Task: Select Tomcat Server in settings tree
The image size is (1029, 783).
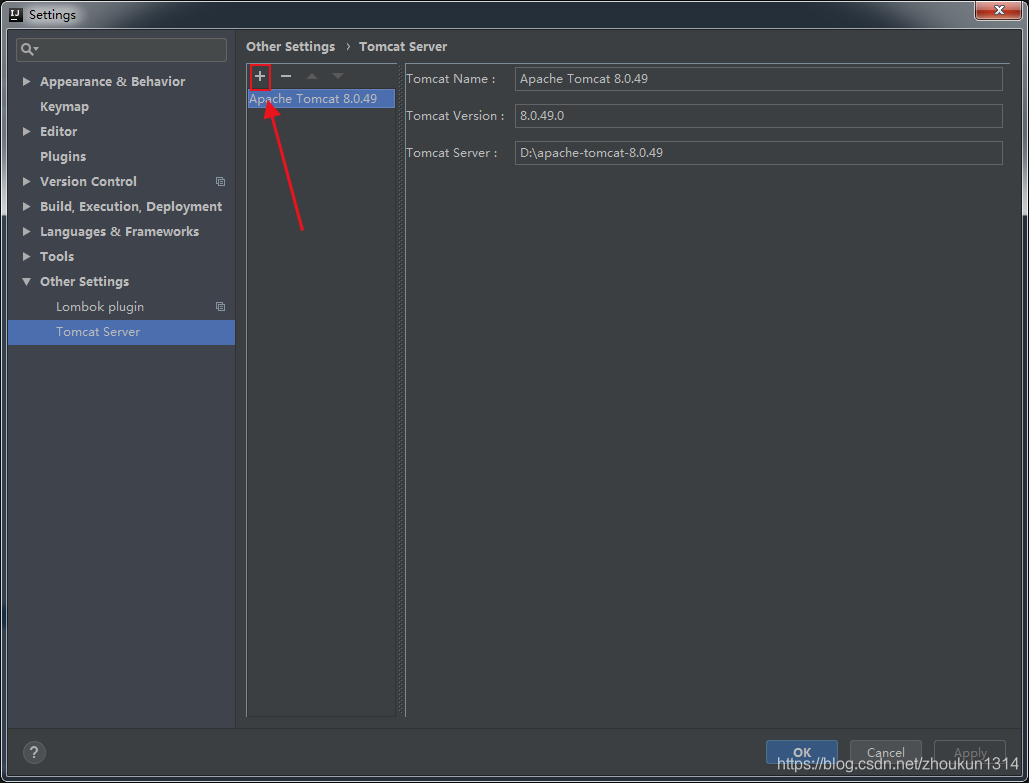Action: pos(121,332)
